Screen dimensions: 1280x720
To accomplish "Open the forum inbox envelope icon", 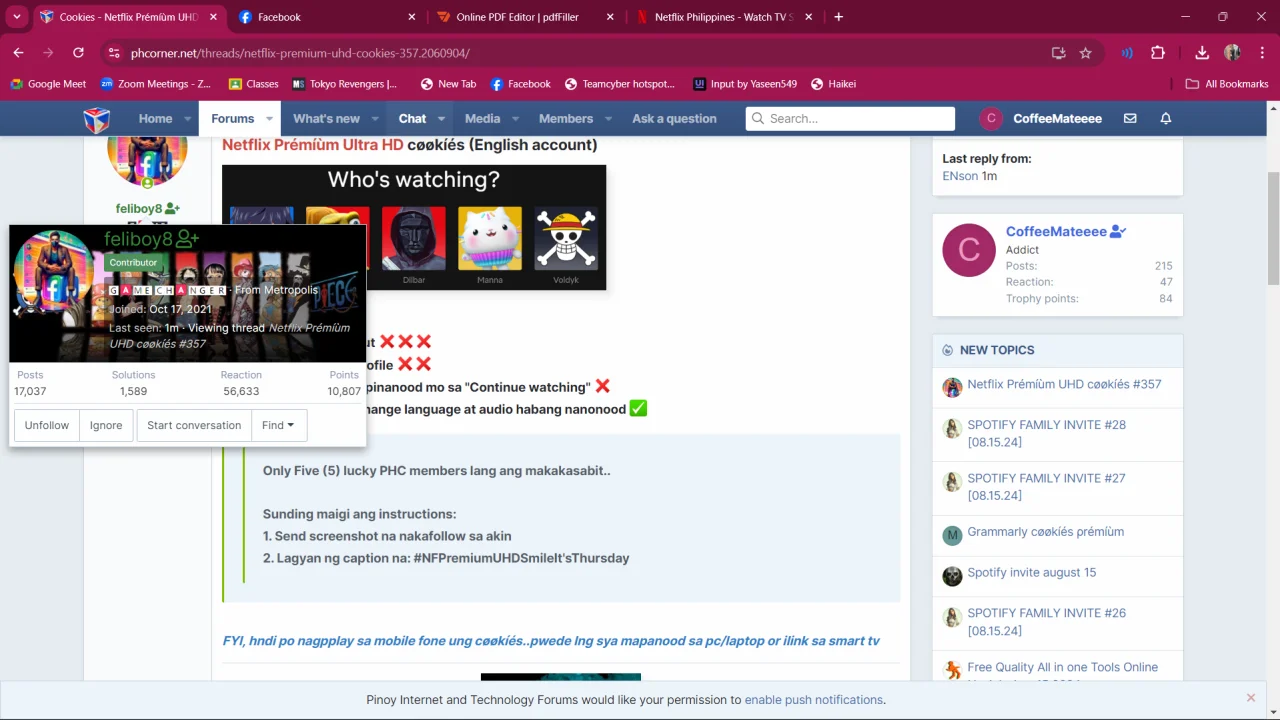I will pos(1130,118).
